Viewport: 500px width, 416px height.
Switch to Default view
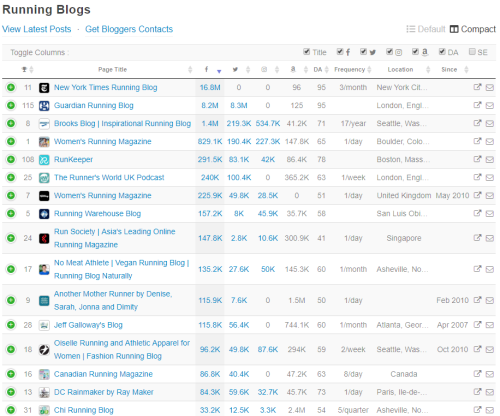pyautogui.click(x=426, y=29)
